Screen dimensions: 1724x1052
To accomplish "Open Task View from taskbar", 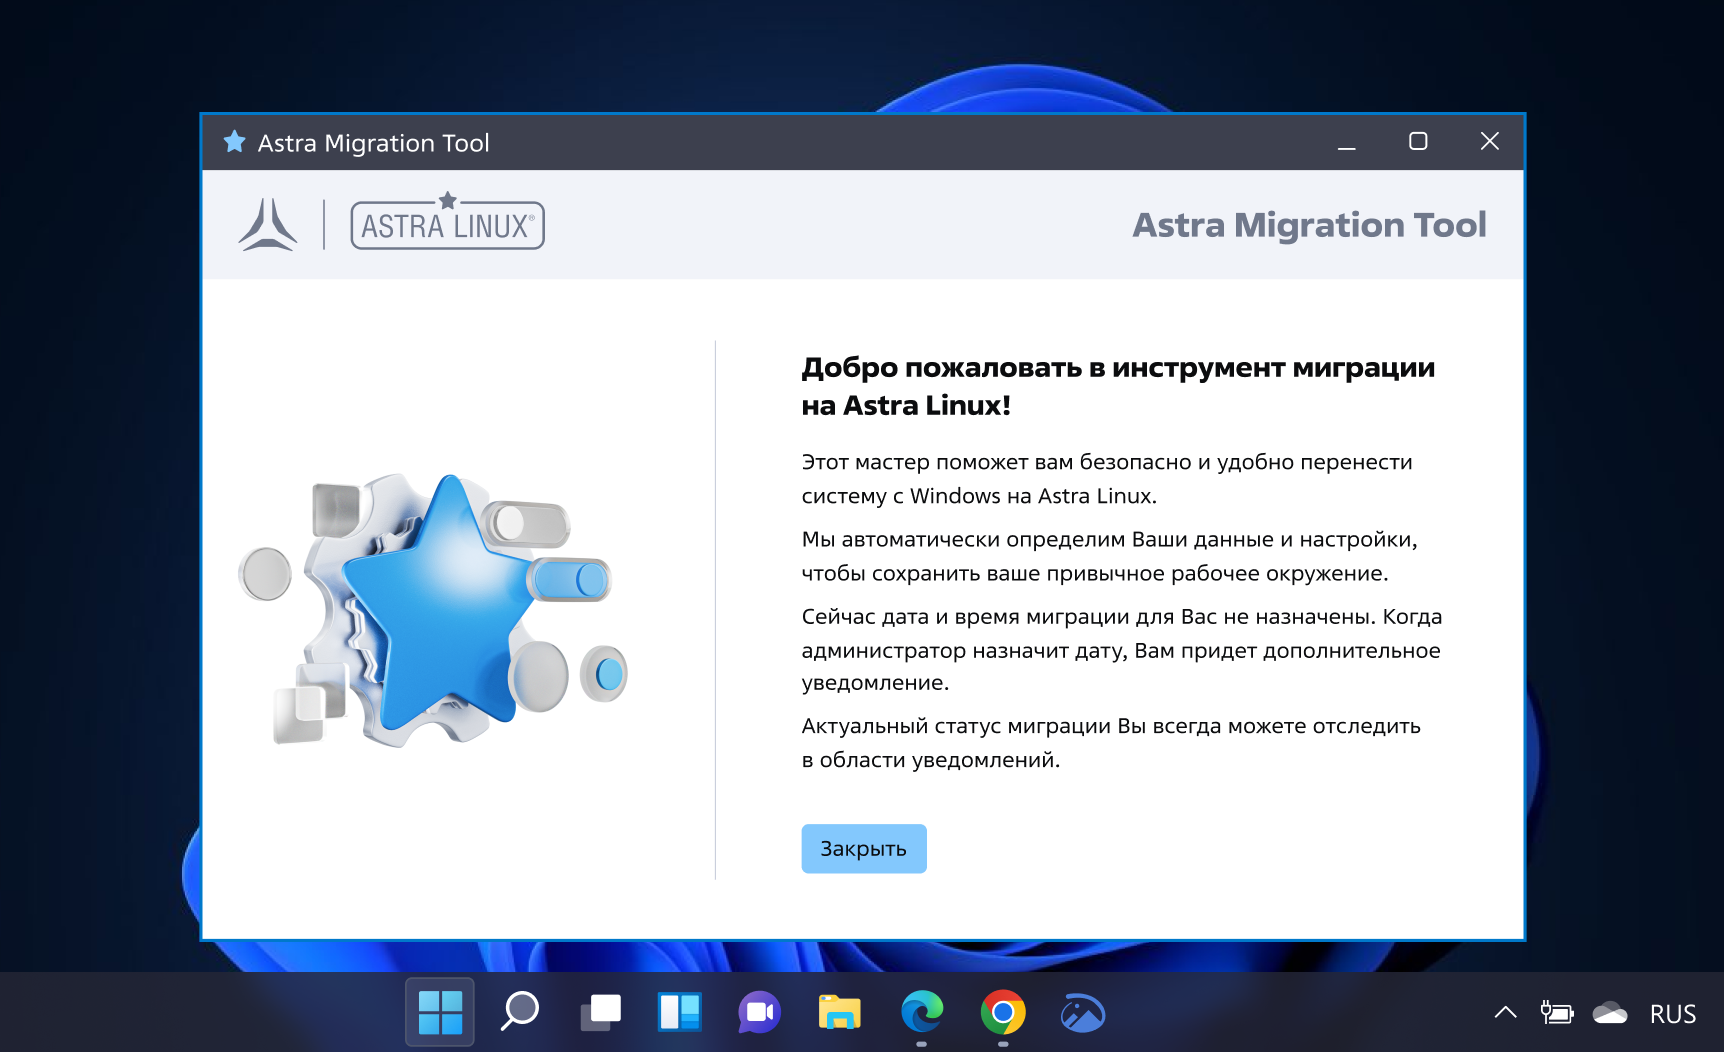I will (600, 1012).
